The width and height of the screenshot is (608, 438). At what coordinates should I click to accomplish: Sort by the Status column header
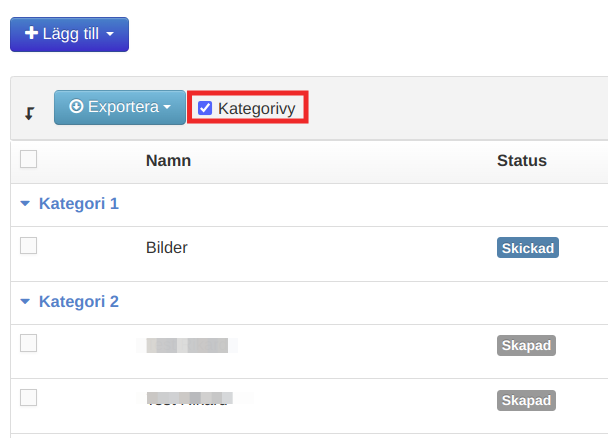[x=522, y=160]
